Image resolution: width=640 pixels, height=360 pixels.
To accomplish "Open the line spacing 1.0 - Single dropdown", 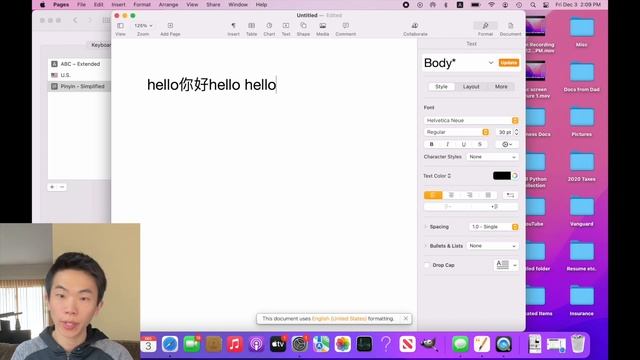I will pyautogui.click(x=493, y=227).
